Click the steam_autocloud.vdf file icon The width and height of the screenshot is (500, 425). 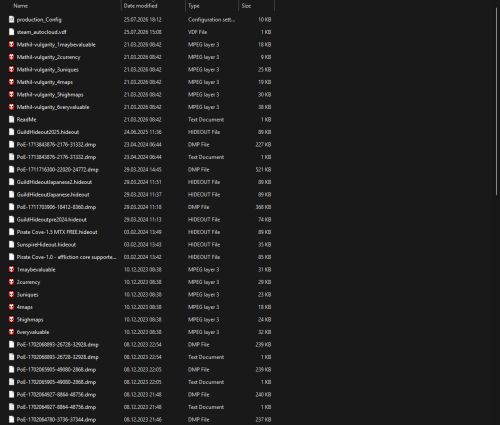11,32
